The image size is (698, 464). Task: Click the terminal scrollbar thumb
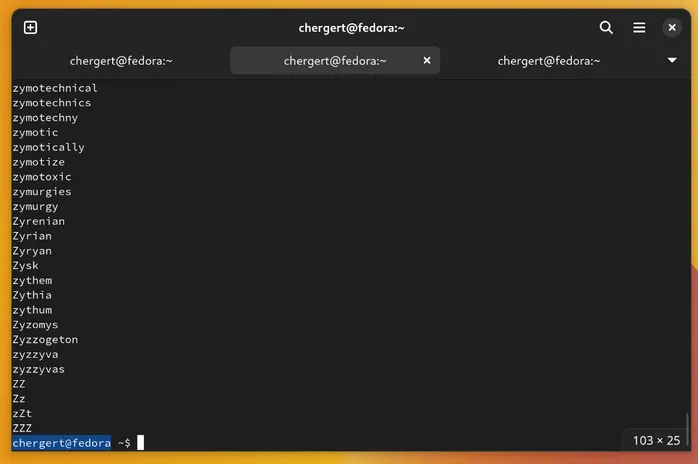click(687, 427)
